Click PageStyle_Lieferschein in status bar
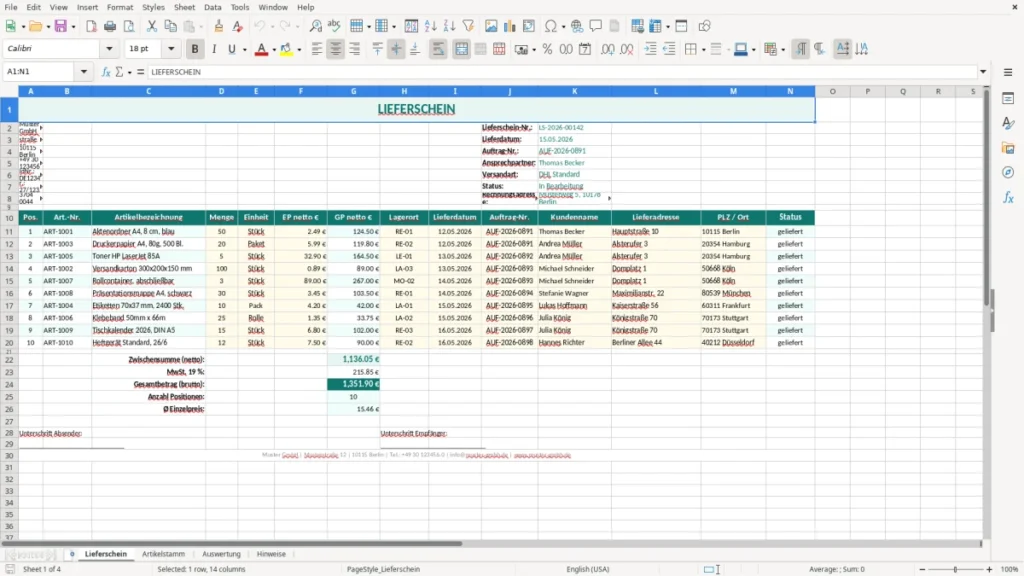Viewport: 1024px width, 576px height. (383, 569)
